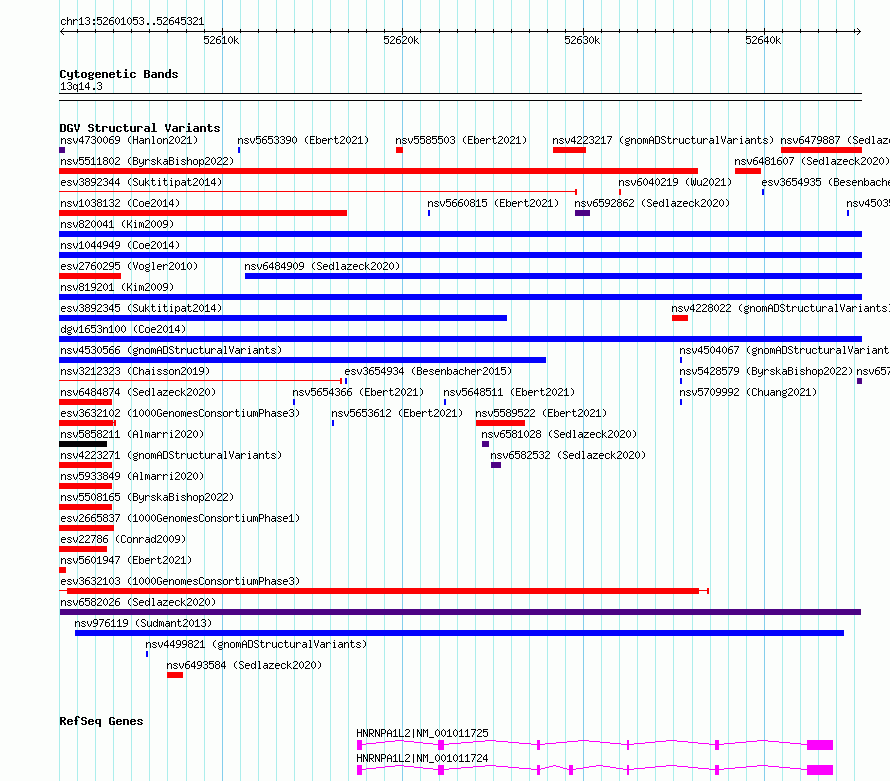Click the nsv5511802 (ByrskaBishop2022) variant label
Image resolution: width=890 pixels, height=781 pixels.
click(147, 161)
